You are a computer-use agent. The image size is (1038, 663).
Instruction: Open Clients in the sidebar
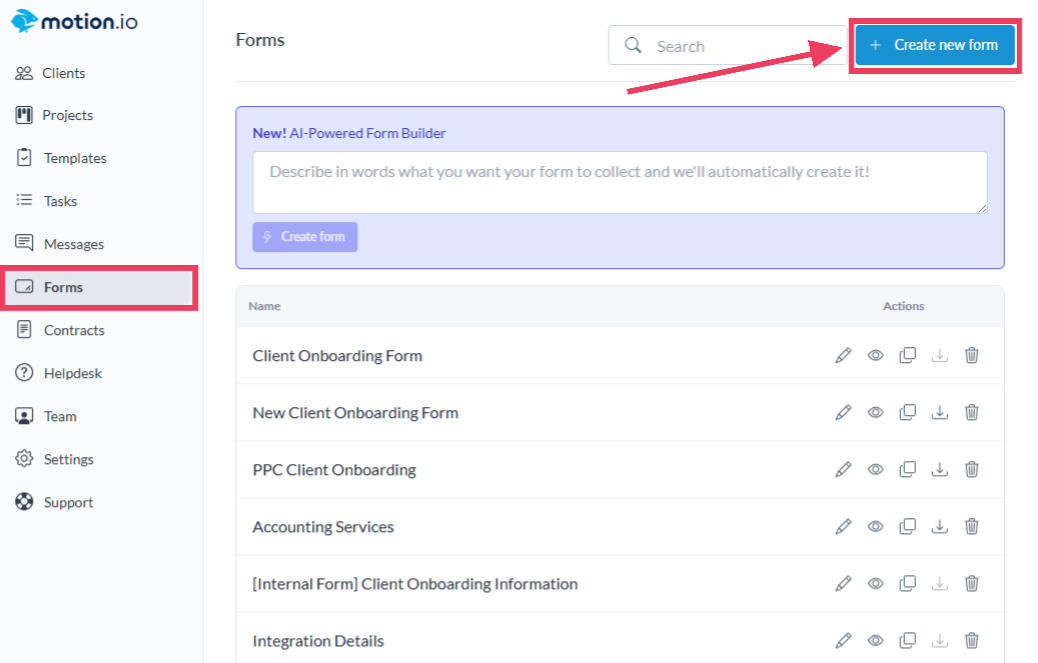pyautogui.click(x=63, y=73)
